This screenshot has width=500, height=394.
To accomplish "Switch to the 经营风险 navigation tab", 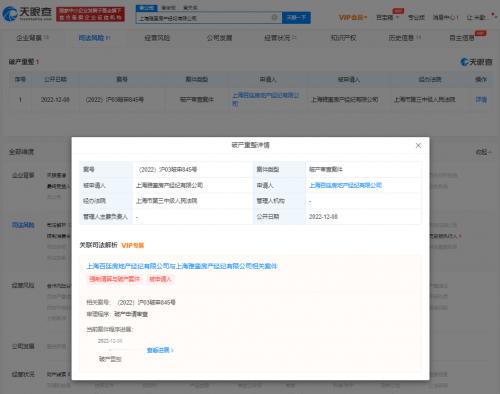I will (157, 38).
